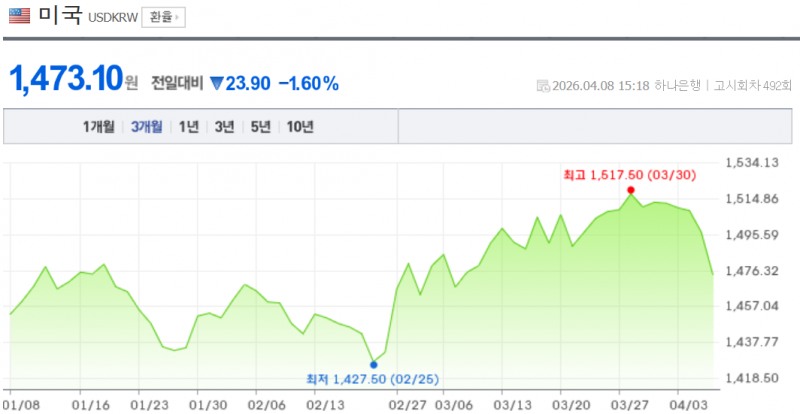Click the red highest-rate marker dot
800x414 pixels.
pos(630,190)
